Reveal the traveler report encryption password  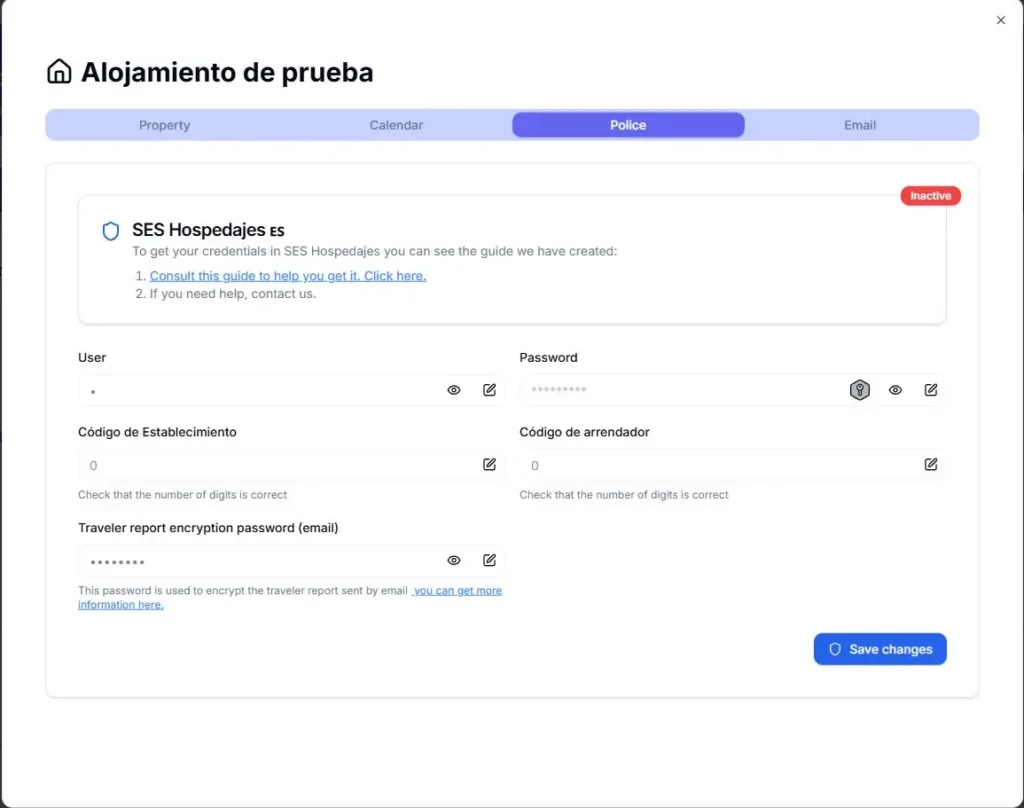point(453,560)
